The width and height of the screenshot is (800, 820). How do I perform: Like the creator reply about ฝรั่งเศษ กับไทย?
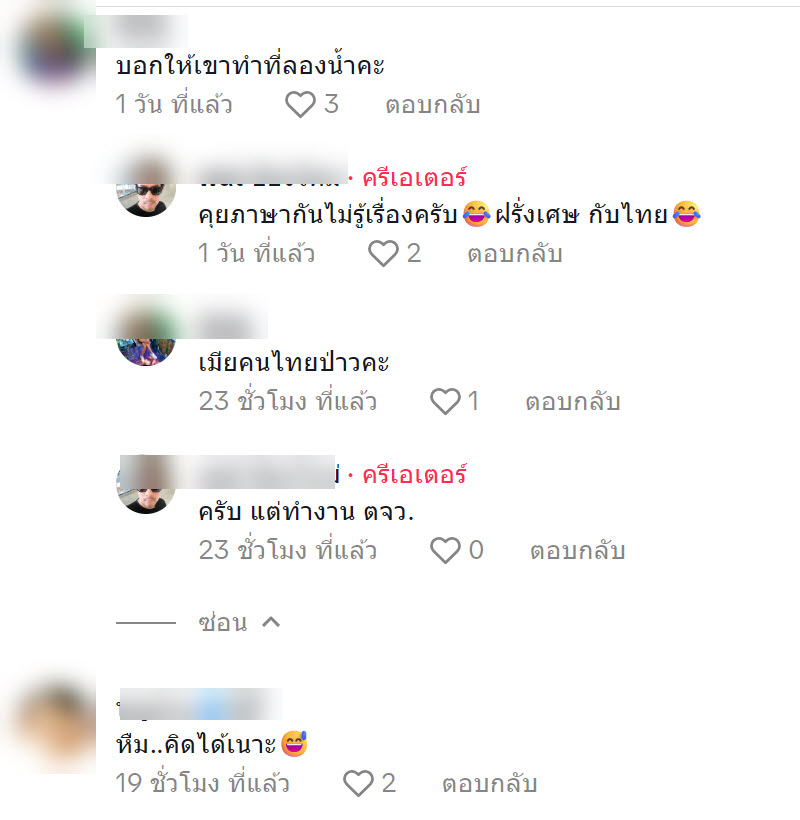[383, 253]
